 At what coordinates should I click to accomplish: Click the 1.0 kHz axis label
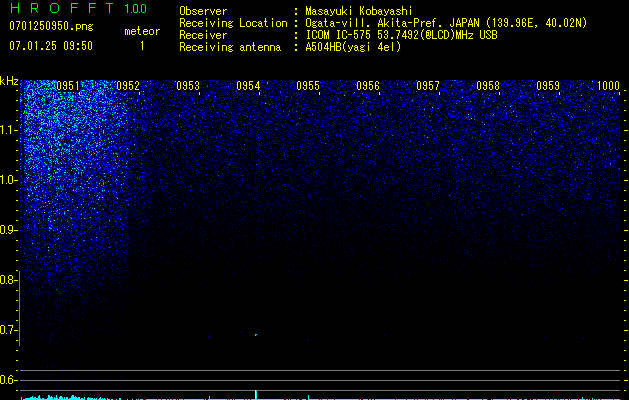[x=8, y=180]
